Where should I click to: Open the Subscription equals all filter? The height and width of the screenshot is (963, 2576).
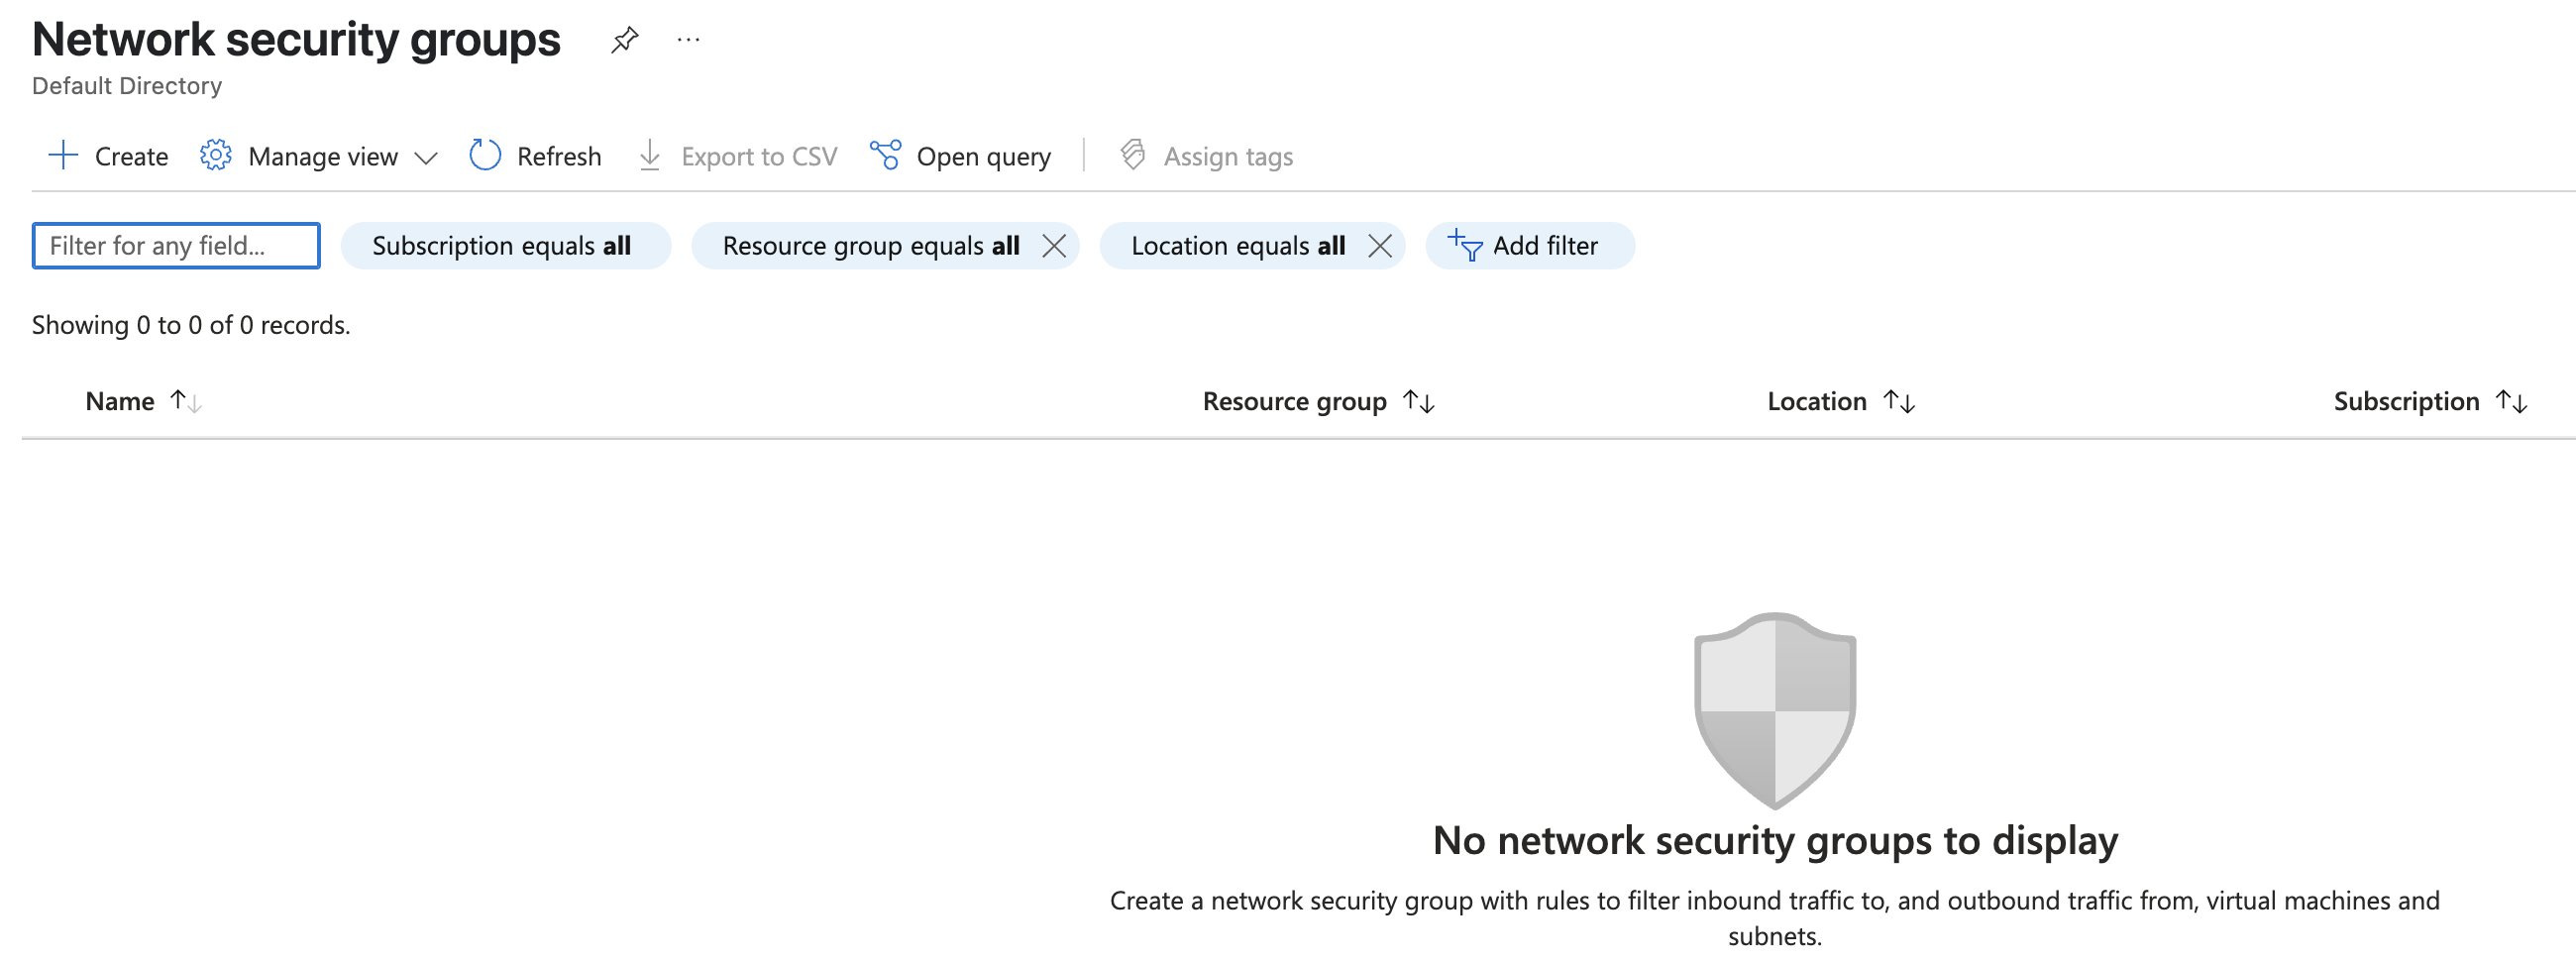[504, 246]
